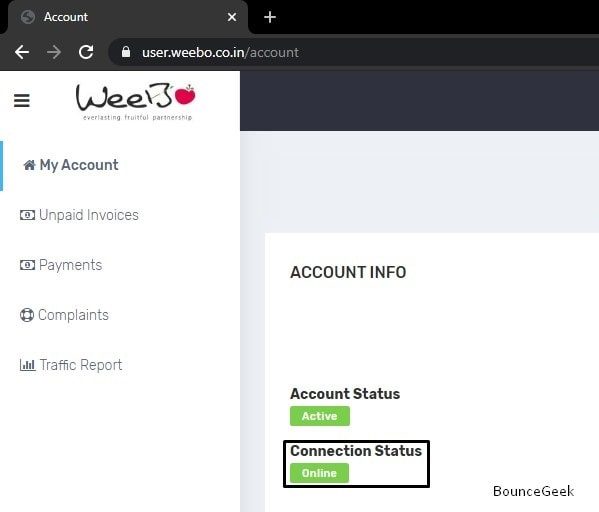Image resolution: width=599 pixels, height=512 pixels.
Task: Select the Connection Status label
Action: pyautogui.click(x=356, y=451)
